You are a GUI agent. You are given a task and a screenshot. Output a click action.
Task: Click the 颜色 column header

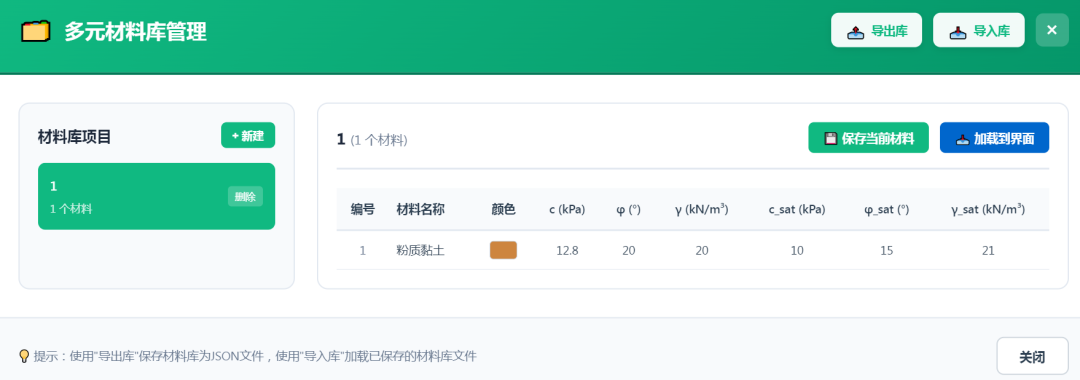pyautogui.click(x=503, y=209)
